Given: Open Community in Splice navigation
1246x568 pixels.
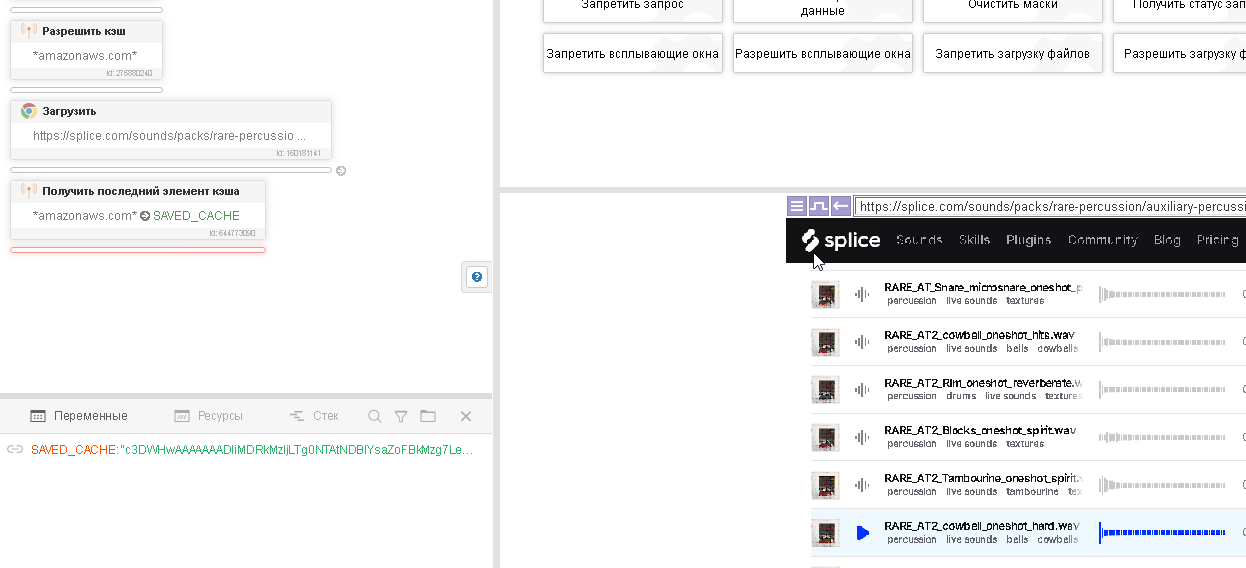Looking at the screenshot, I should click(1102, 240).
